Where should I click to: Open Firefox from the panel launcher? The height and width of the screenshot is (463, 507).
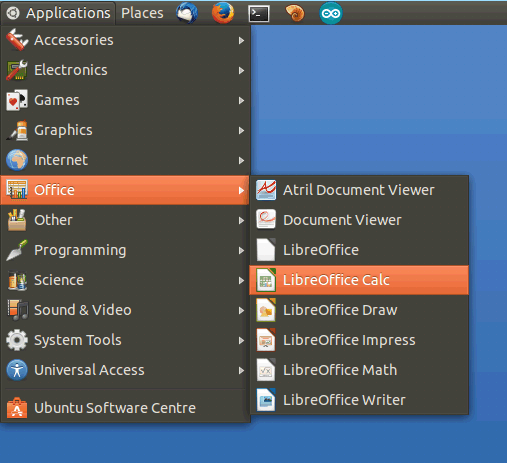tap(223, 13)
